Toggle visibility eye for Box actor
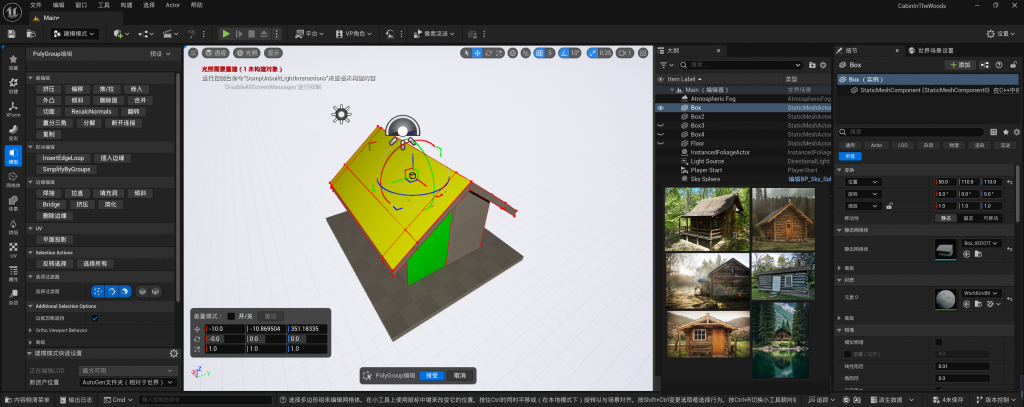 pyautogui.click(x=660, y=107)
